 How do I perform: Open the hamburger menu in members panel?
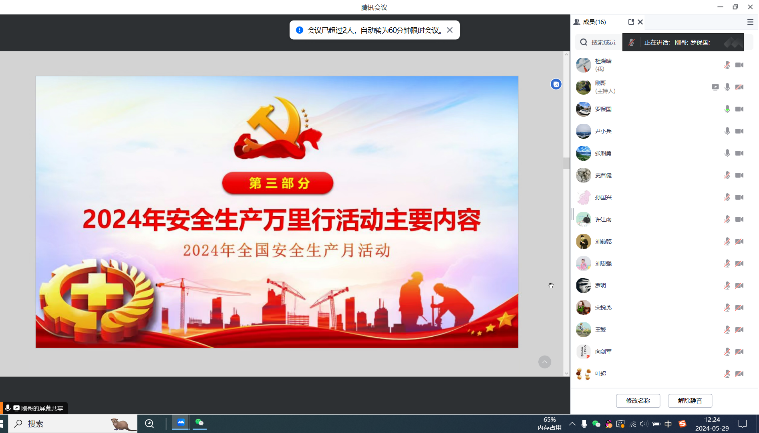[x=750, y=21]
